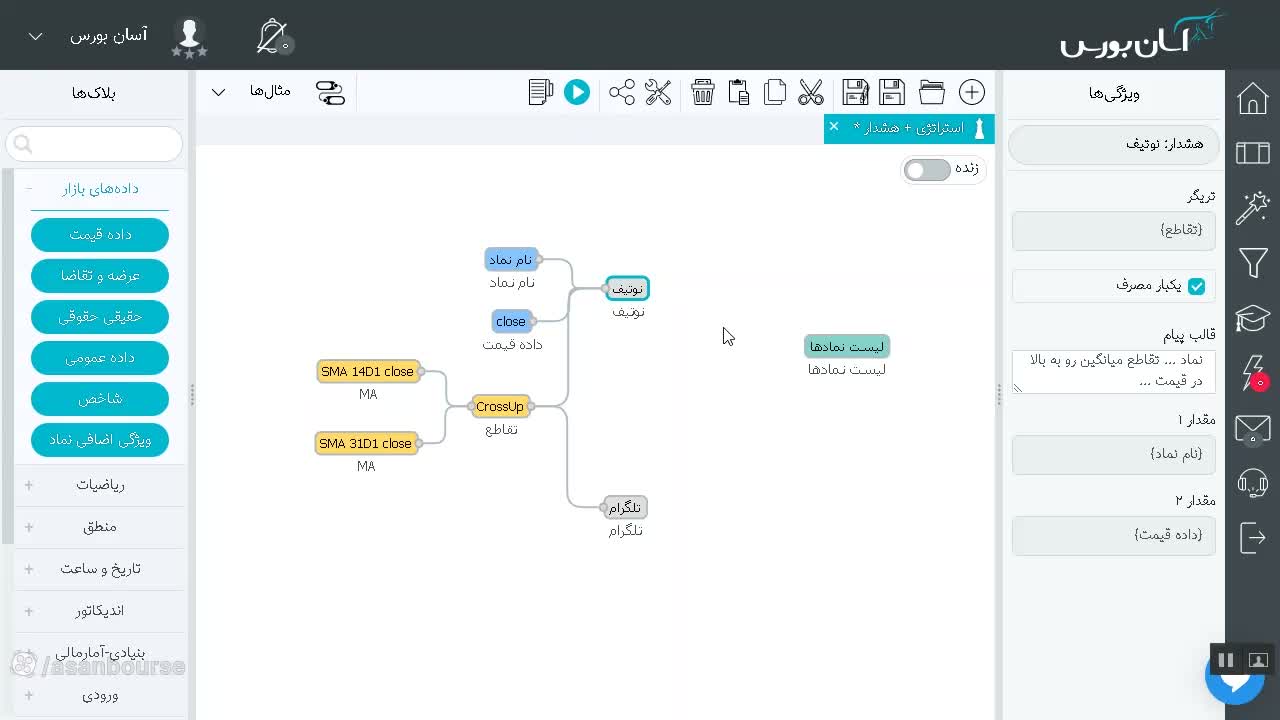Expand the ریاضیات blocks category
Image resolution: width=1280 pixels, height=720 pixels.
(x=100, y=485)
